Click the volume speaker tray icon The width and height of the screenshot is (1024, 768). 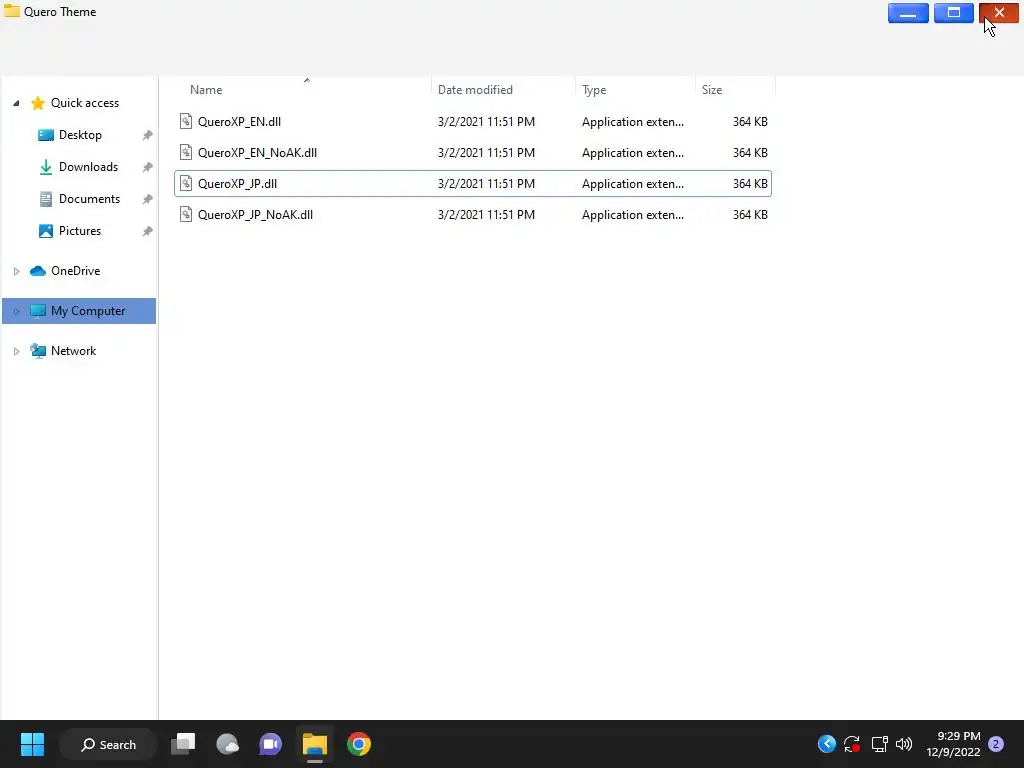904,744
